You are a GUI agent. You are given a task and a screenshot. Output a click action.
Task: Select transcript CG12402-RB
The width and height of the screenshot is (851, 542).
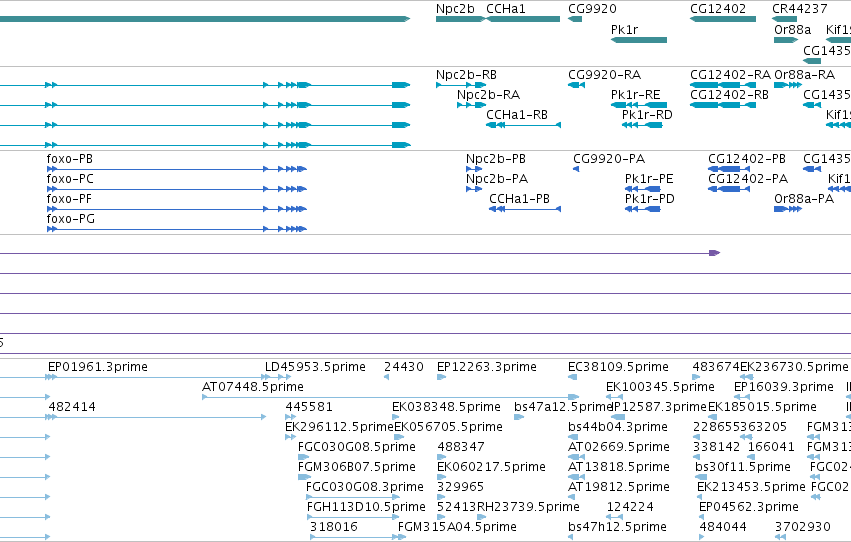[729, 95]
